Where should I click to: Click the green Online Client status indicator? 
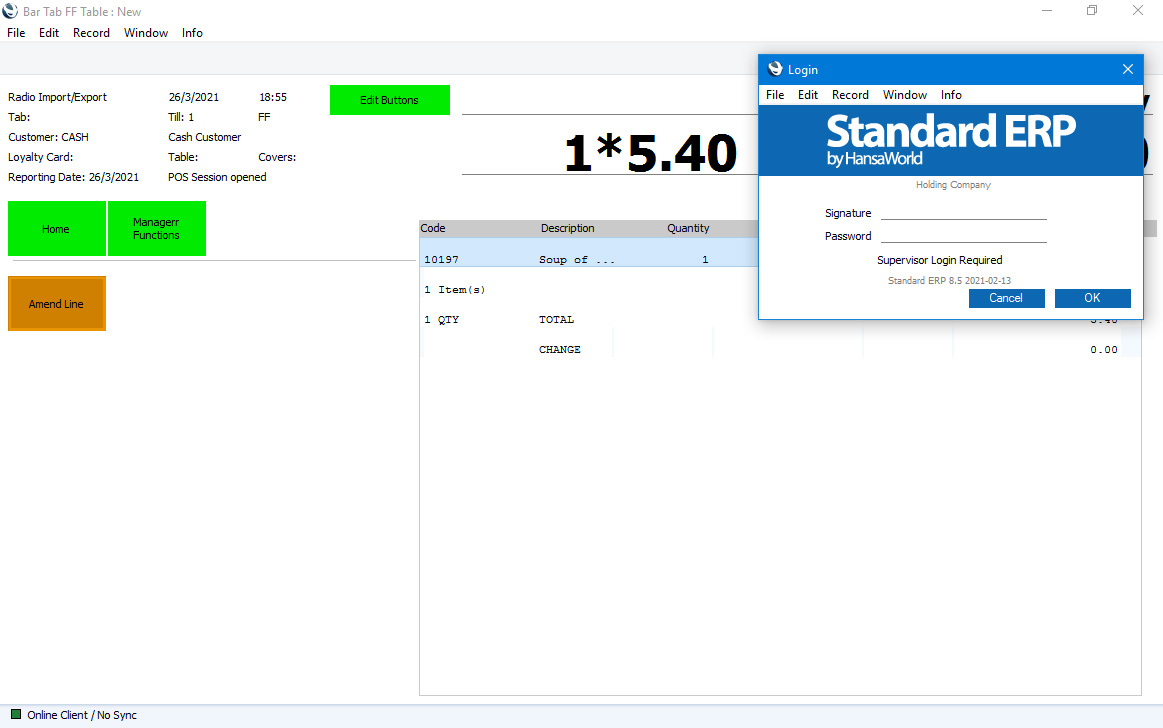[16, 715]
